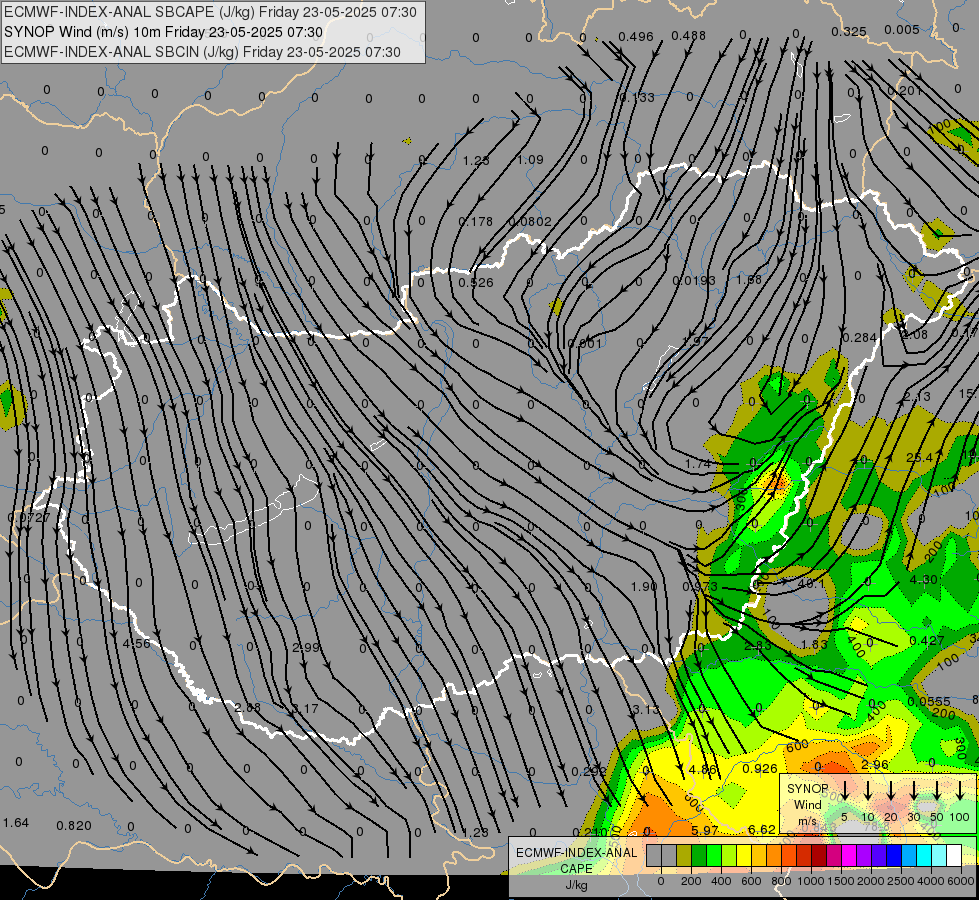The height and width of the screenshot is (900, 979).
Task: Click the 1.90 value on the map
Action: tap(644, 586)
